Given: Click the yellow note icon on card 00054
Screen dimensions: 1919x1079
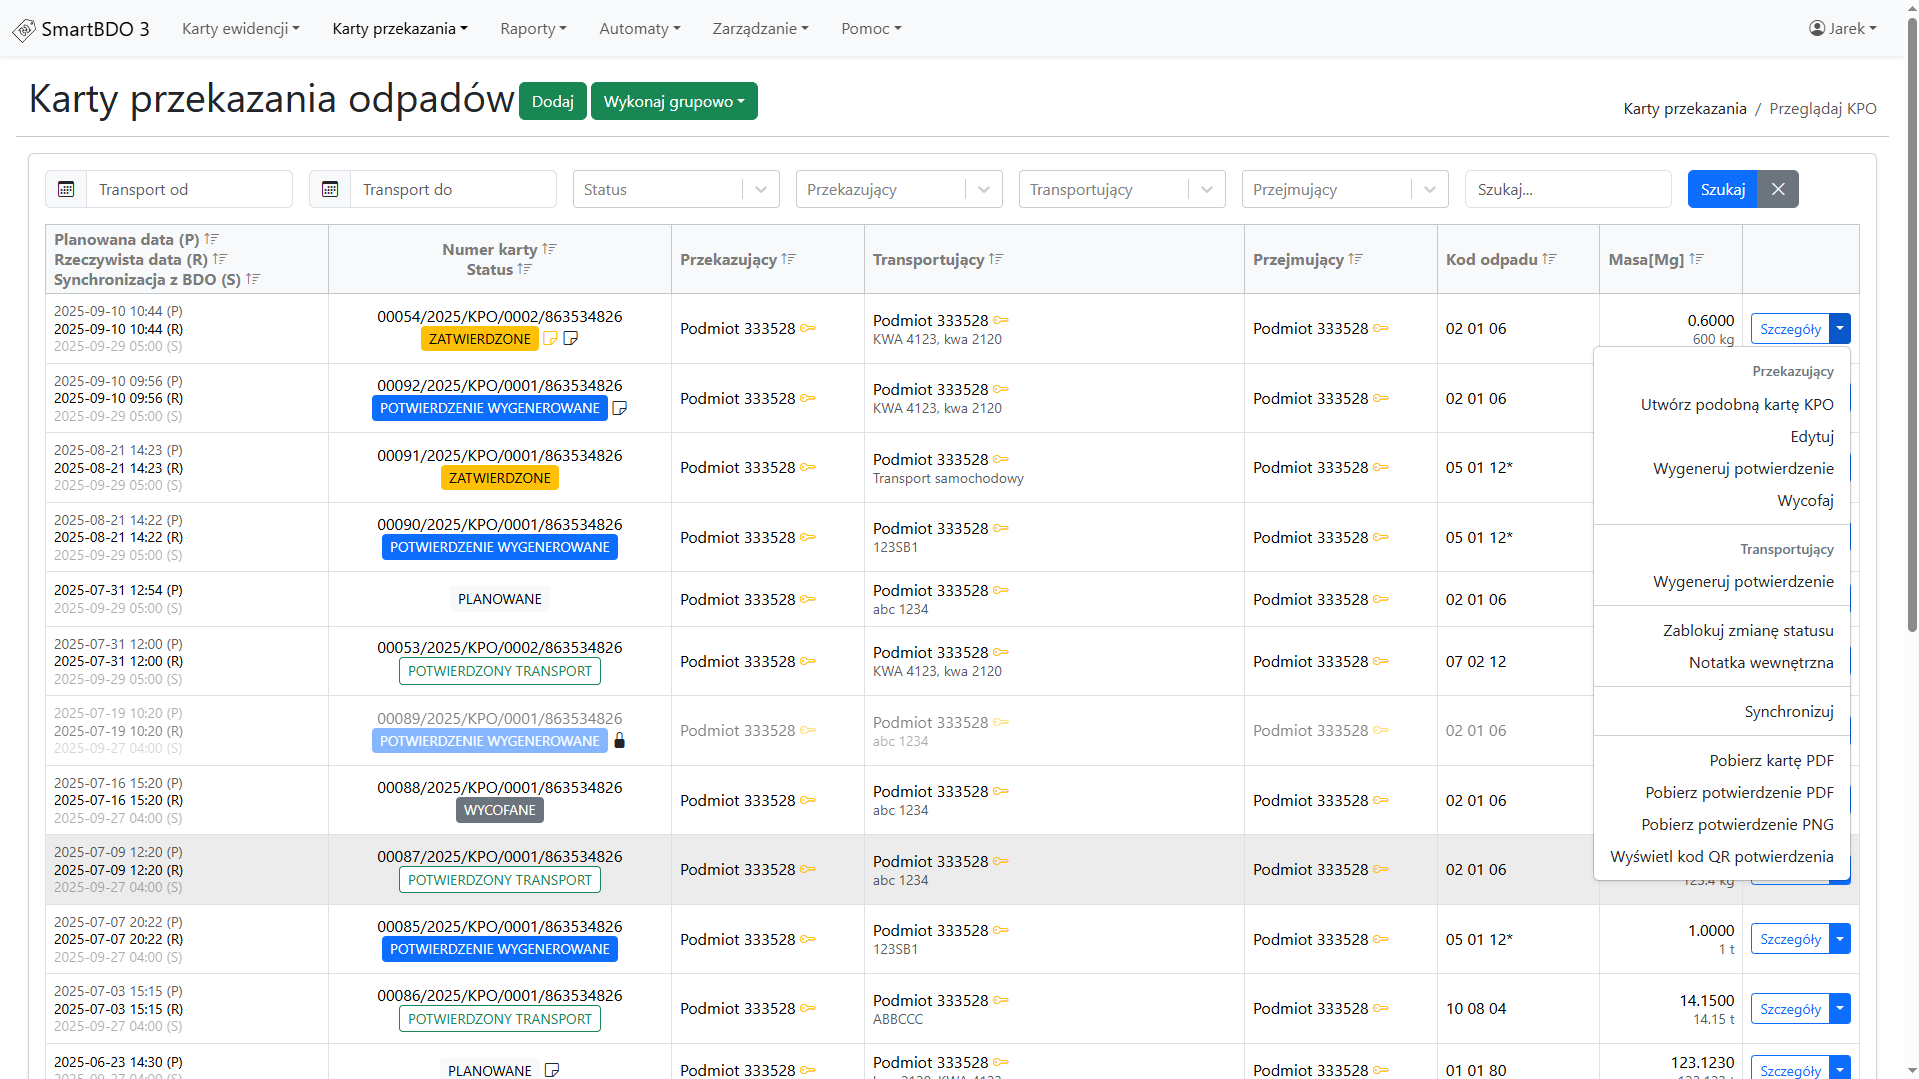Looking at the screenshot, I should click(x=550, y=339).
